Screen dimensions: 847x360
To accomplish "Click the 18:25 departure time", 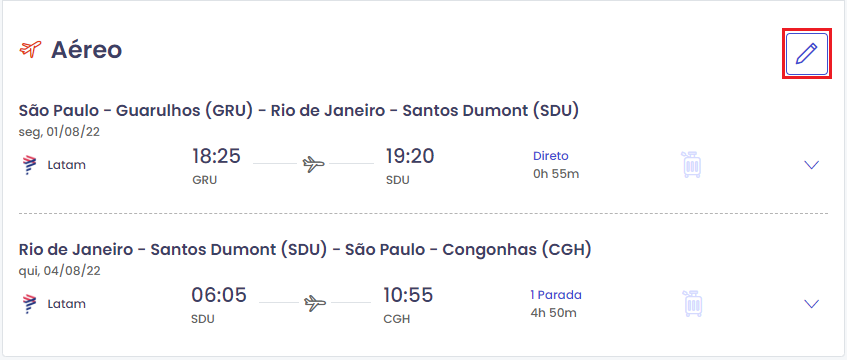I will 216,156.
